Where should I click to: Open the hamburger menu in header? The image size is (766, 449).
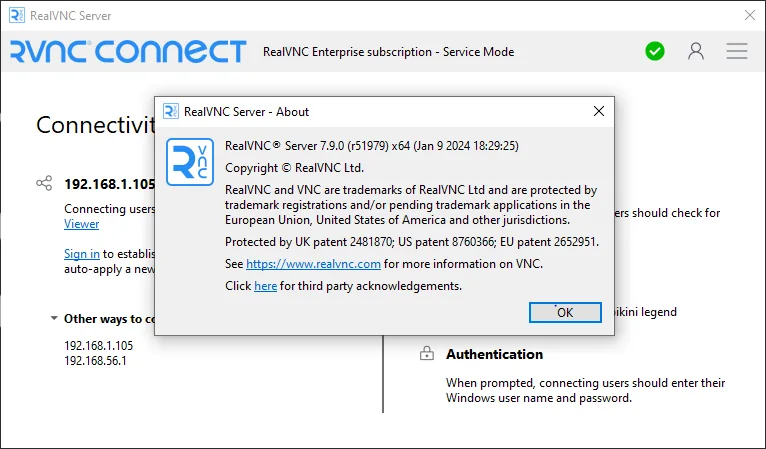(737, 51)
